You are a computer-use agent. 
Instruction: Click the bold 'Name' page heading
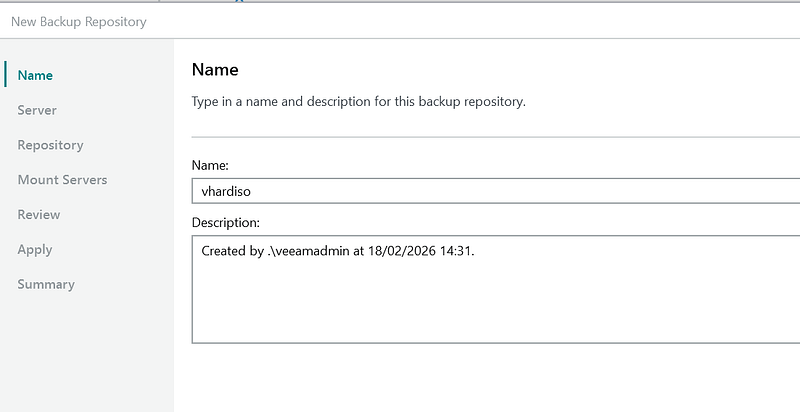[215, 70]
